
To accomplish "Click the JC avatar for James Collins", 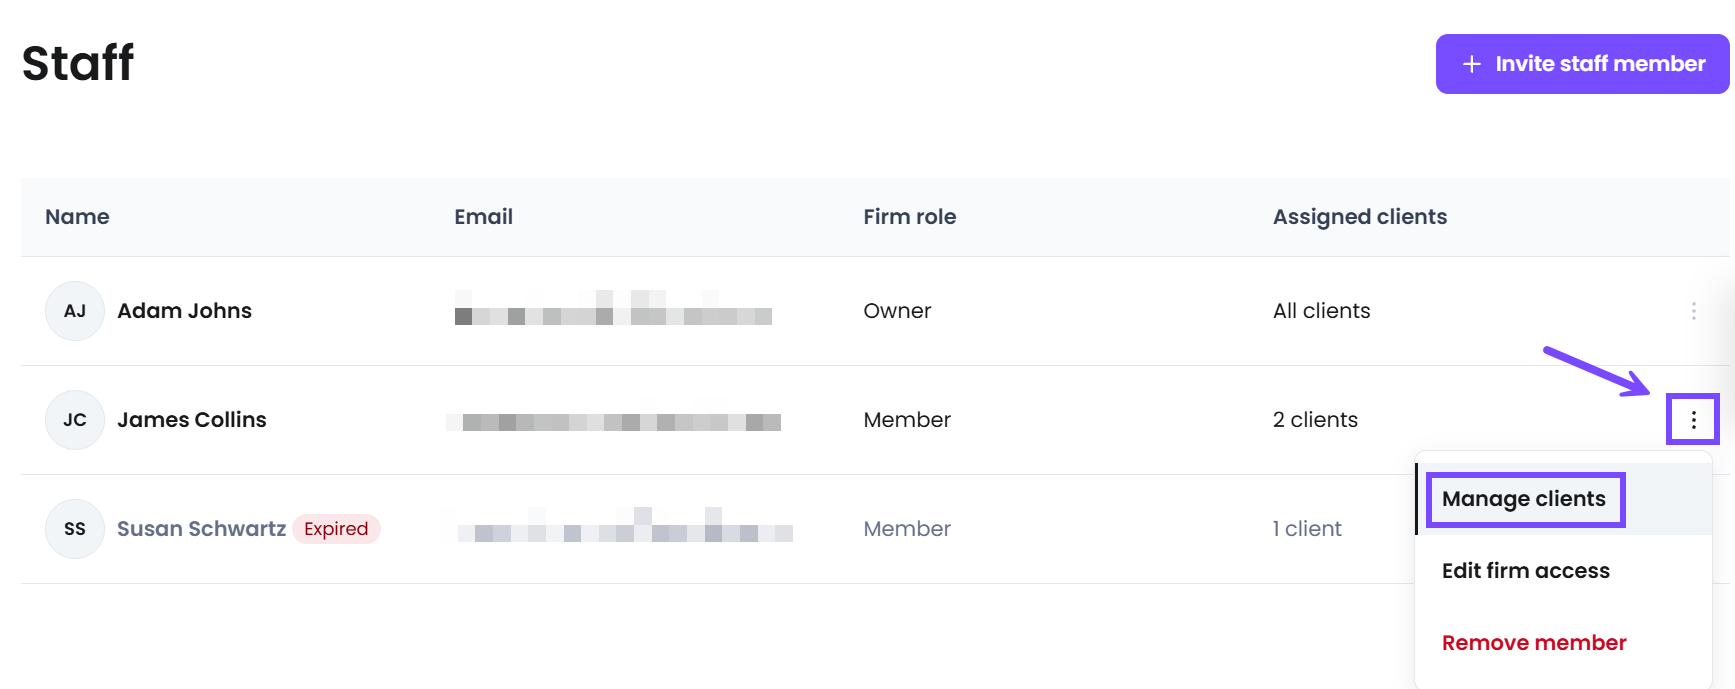I will tap(75, 420).
